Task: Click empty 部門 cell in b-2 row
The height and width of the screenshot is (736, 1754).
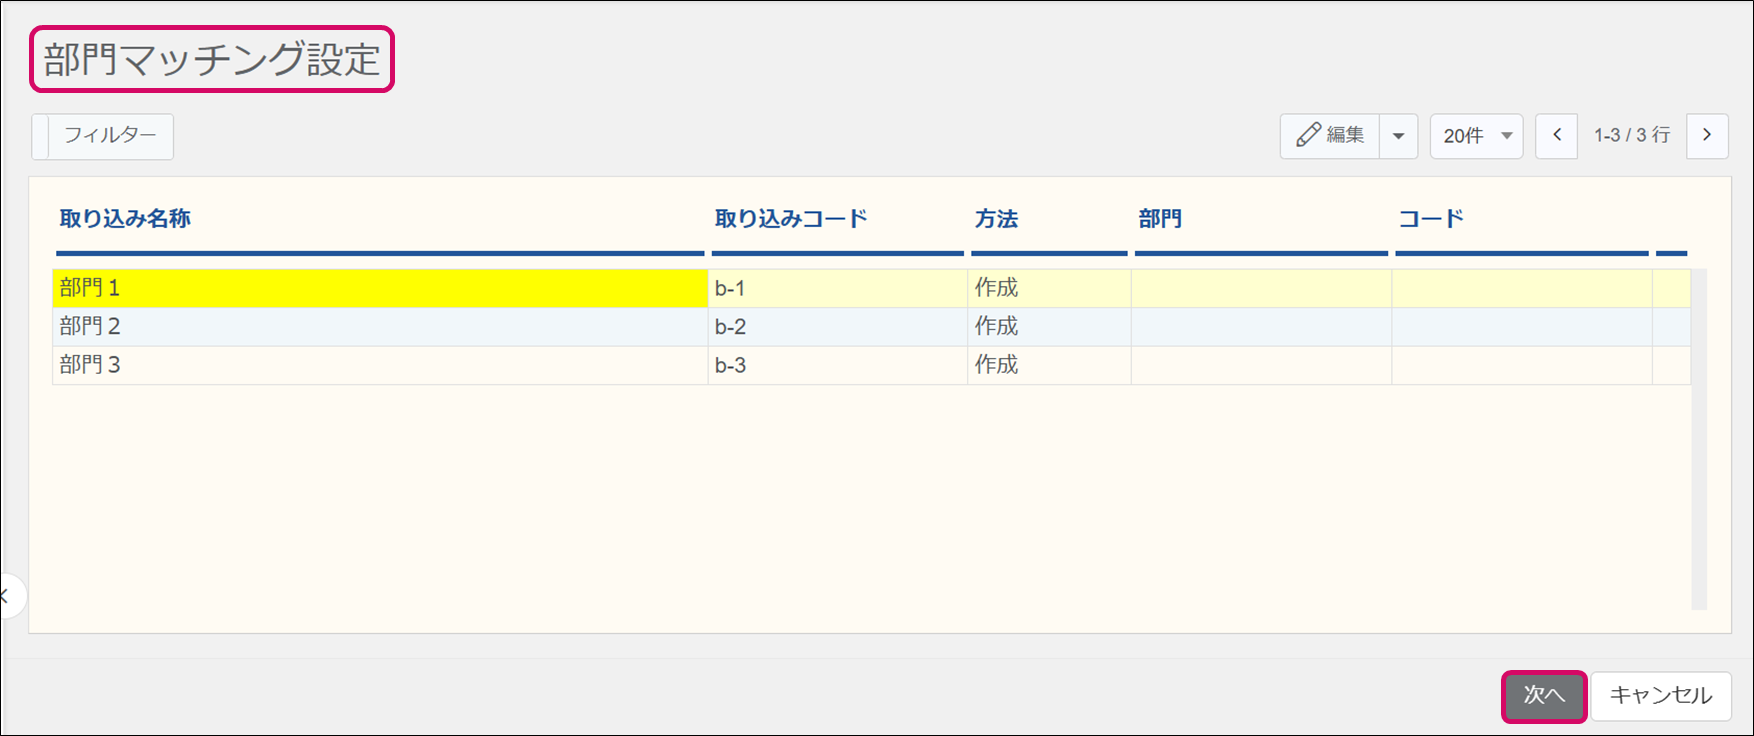Action: (1260, 327)
